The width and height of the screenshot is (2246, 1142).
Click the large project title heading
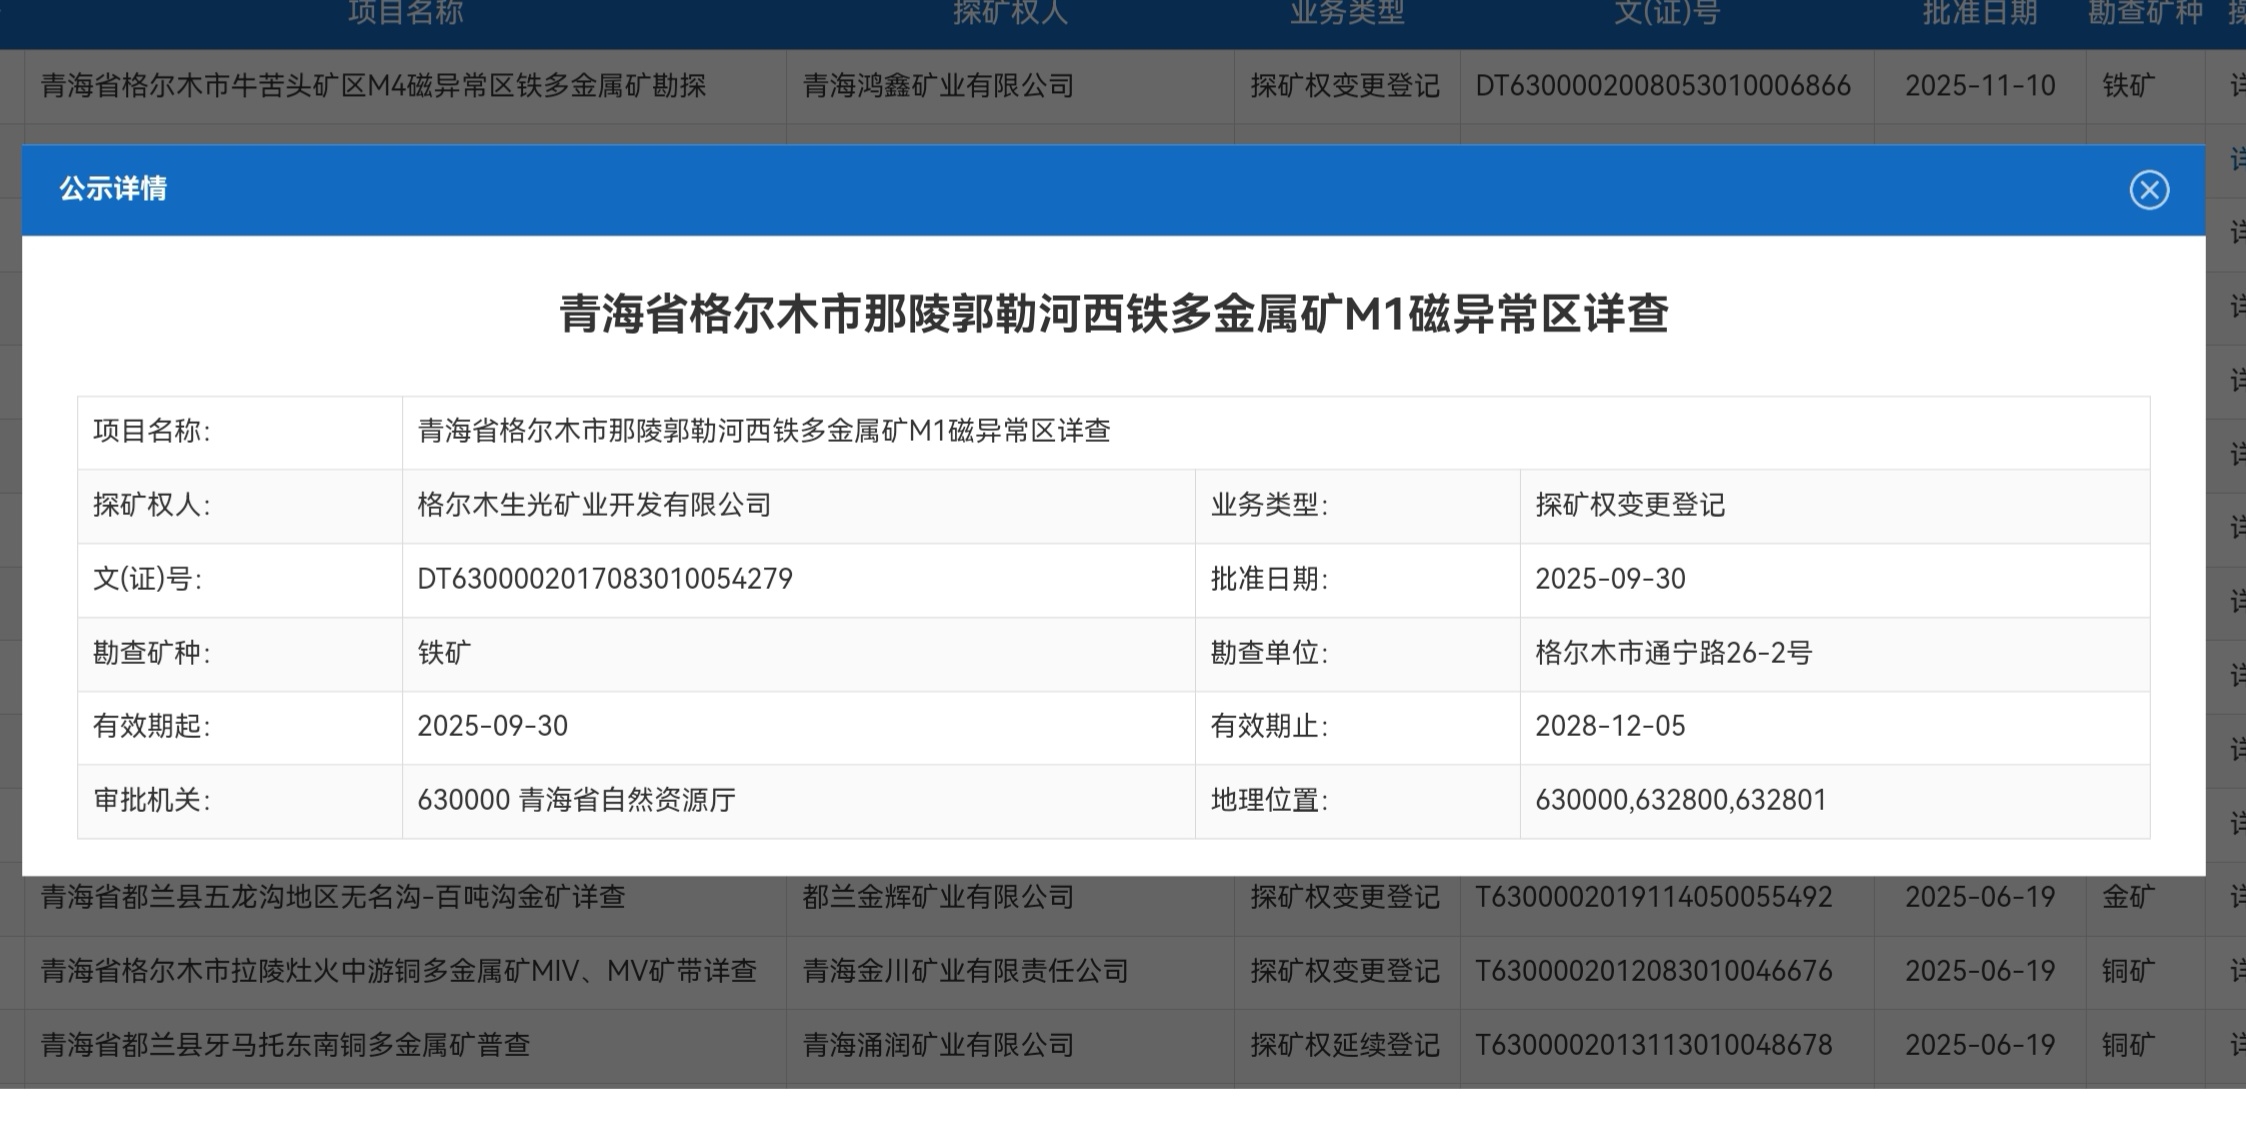point(1113,314)
